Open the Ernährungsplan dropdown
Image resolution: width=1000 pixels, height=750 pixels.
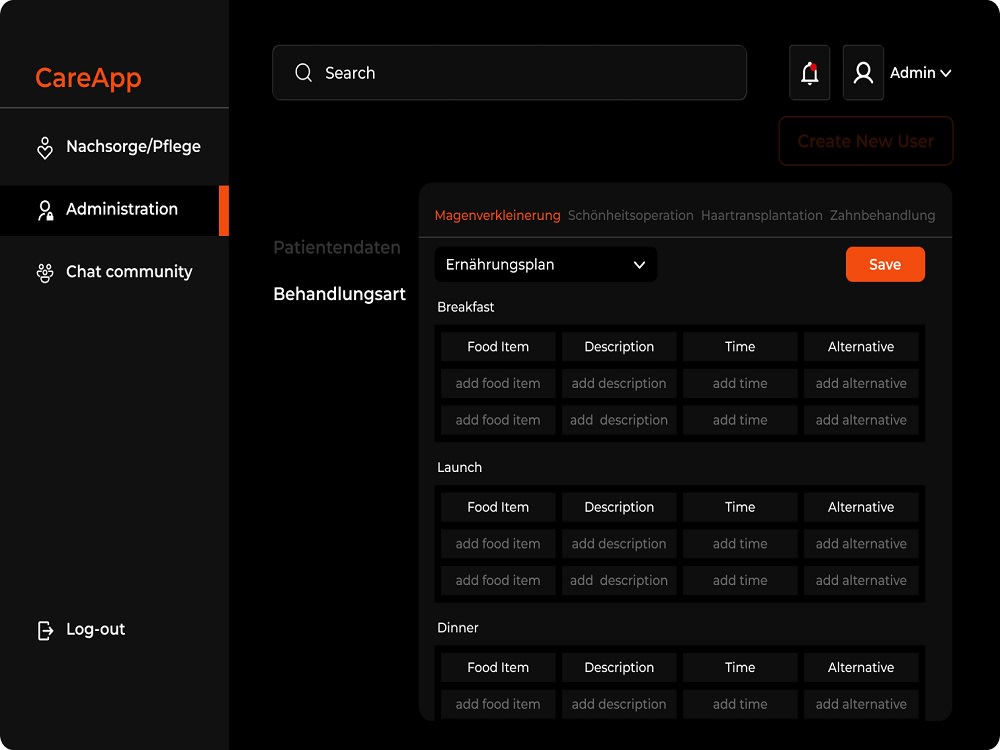click(546, 265)
